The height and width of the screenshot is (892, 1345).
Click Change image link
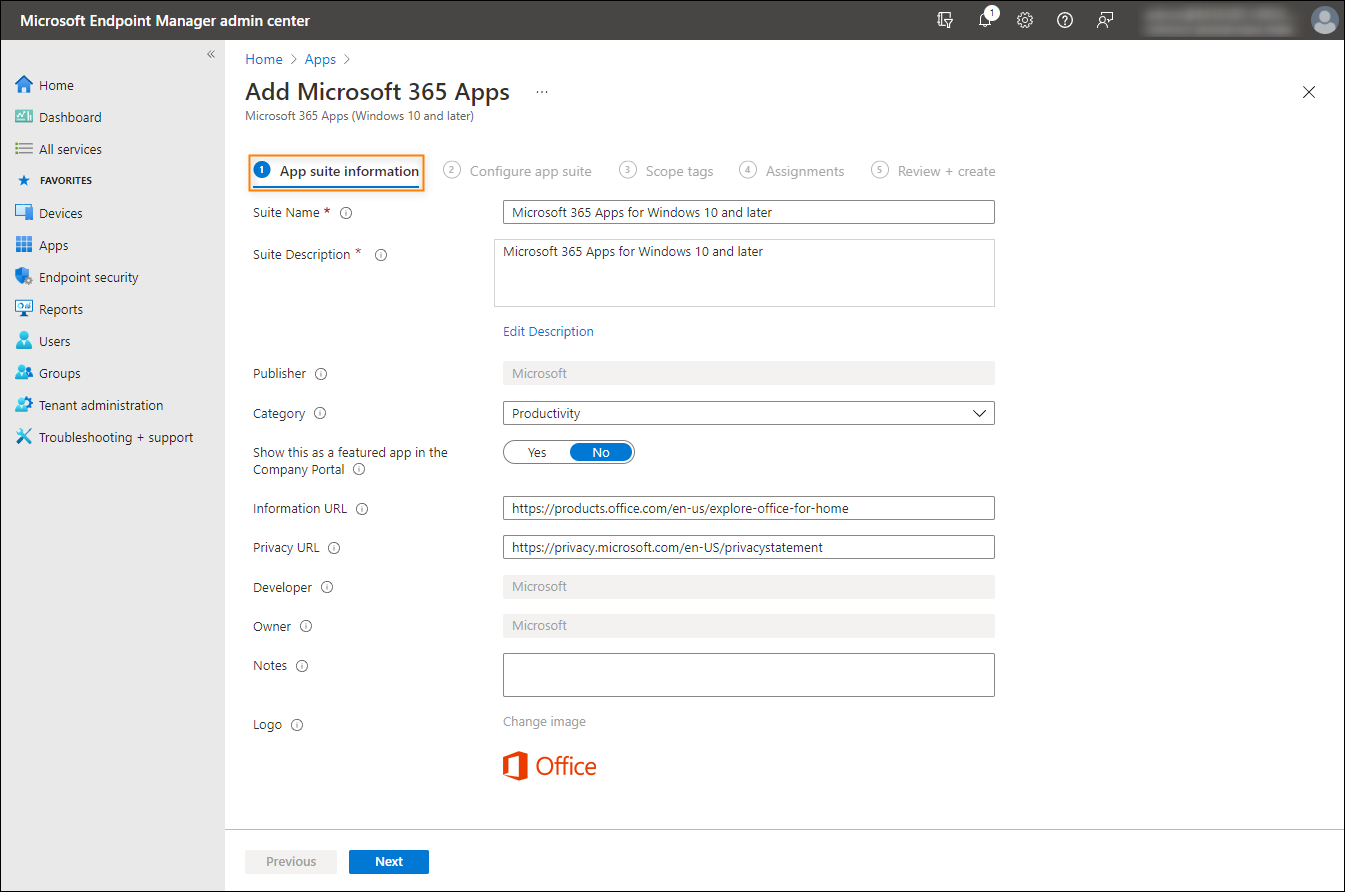[544, 721]
